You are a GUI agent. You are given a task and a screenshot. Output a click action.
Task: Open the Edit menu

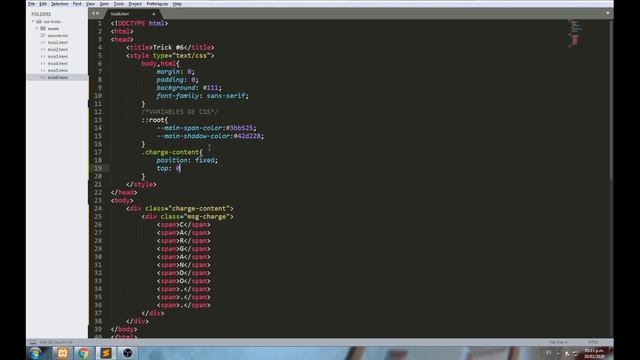pos(43,4)
